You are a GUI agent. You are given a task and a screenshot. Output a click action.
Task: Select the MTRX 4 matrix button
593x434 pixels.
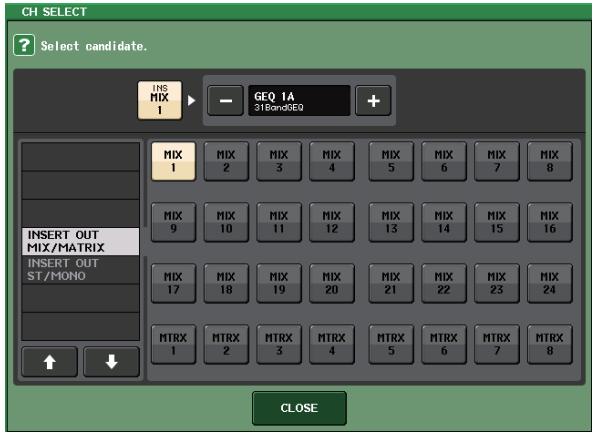[332, 344]
